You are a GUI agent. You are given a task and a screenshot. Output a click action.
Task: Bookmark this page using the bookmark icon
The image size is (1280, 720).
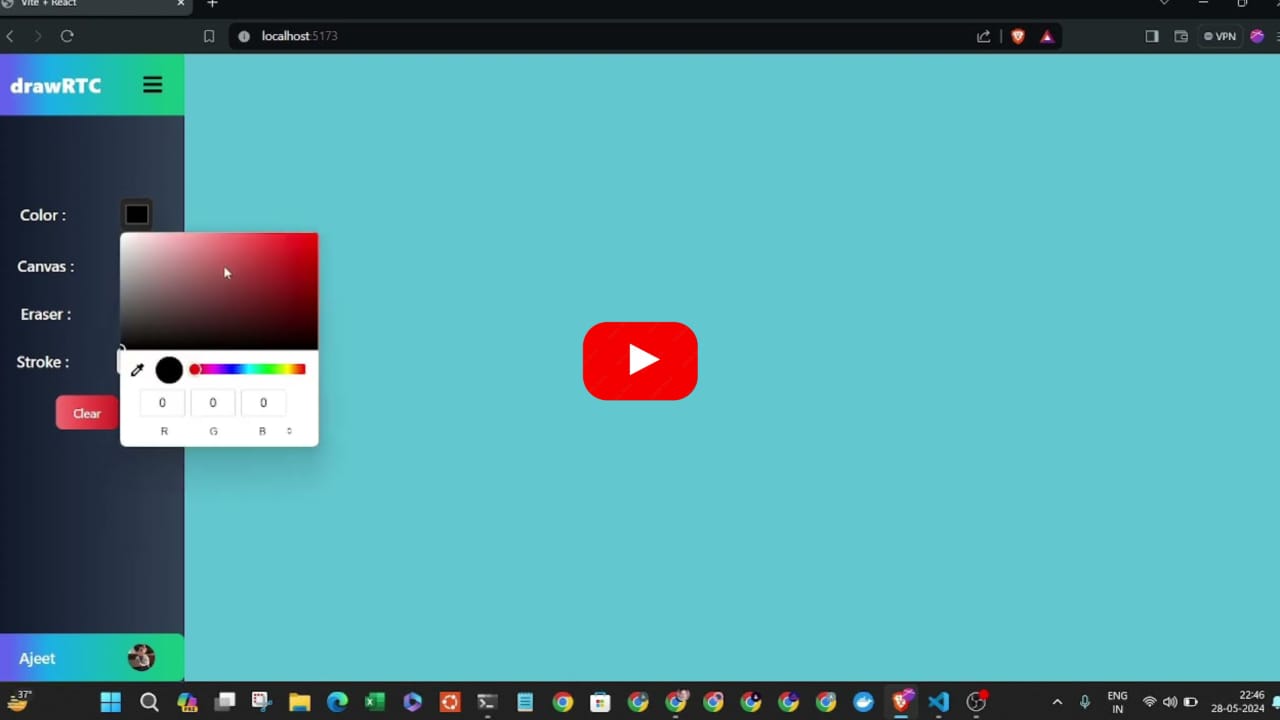[209, 36]
